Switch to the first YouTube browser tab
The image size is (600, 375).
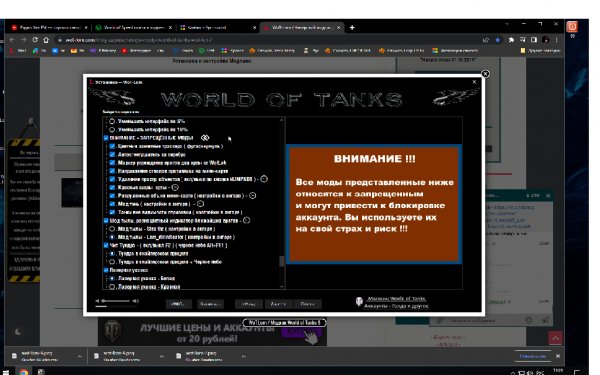tap(49, 28)
